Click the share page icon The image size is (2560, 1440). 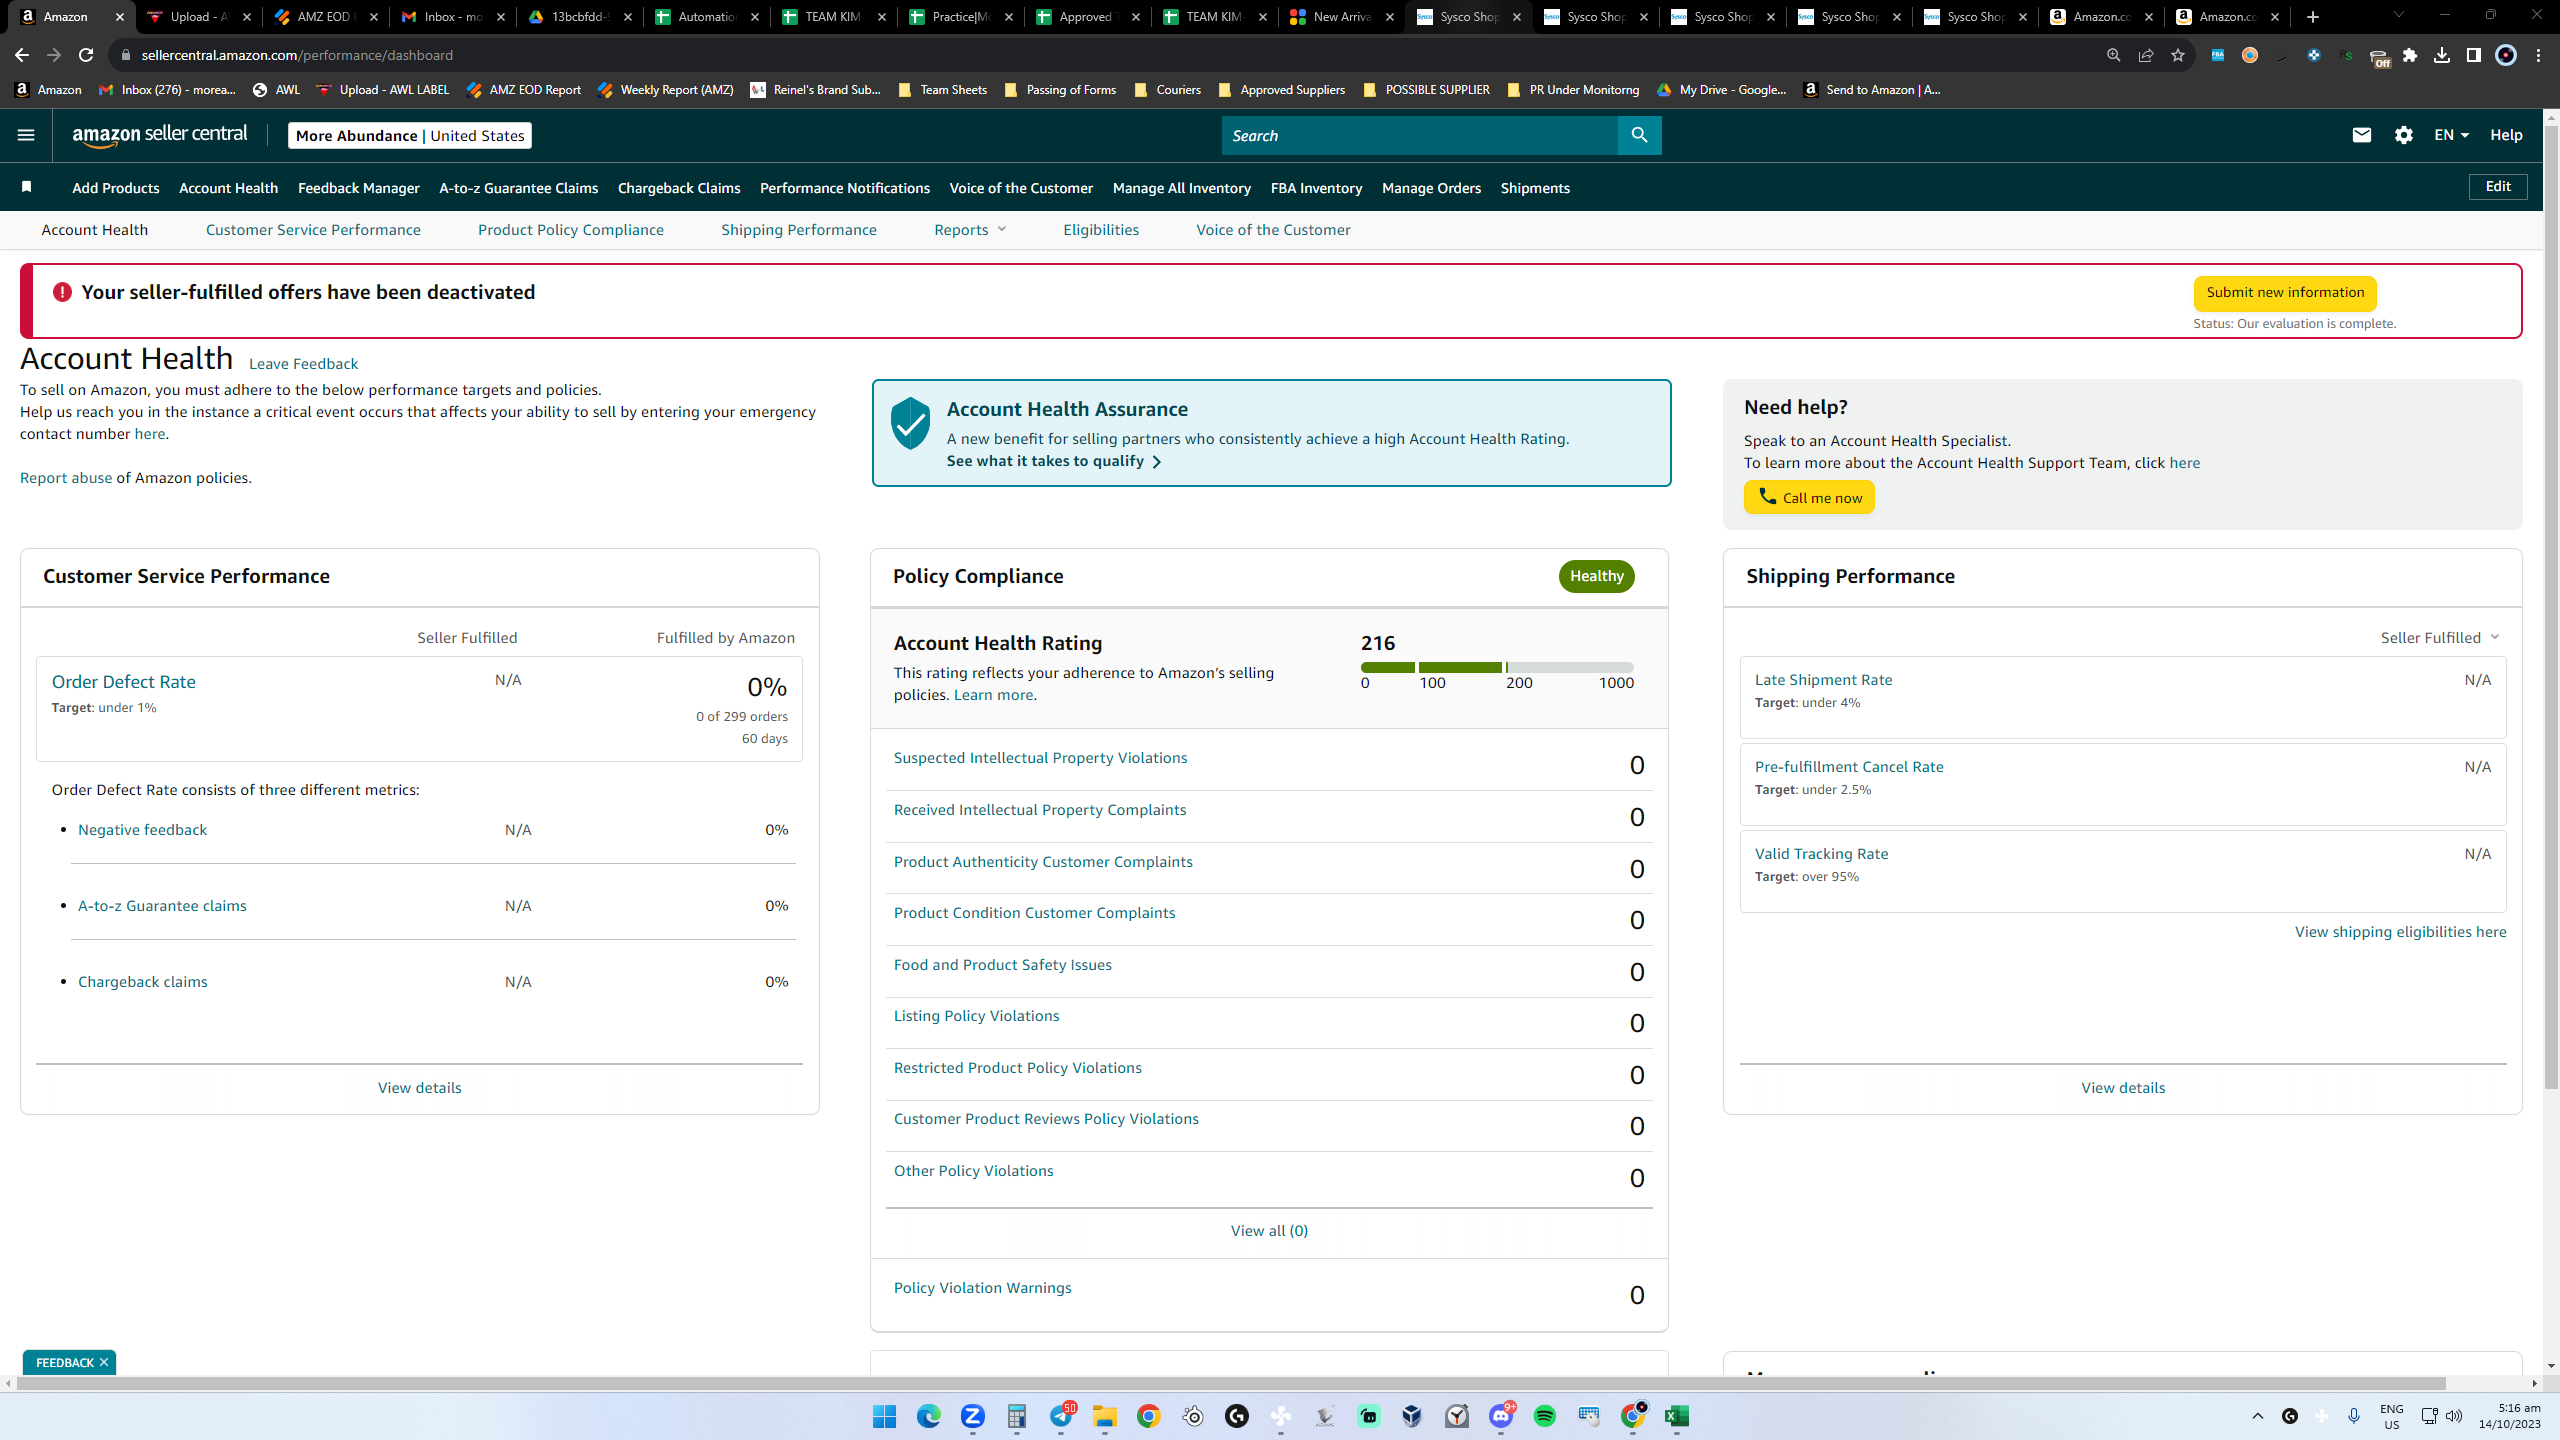pos(2145,55)
